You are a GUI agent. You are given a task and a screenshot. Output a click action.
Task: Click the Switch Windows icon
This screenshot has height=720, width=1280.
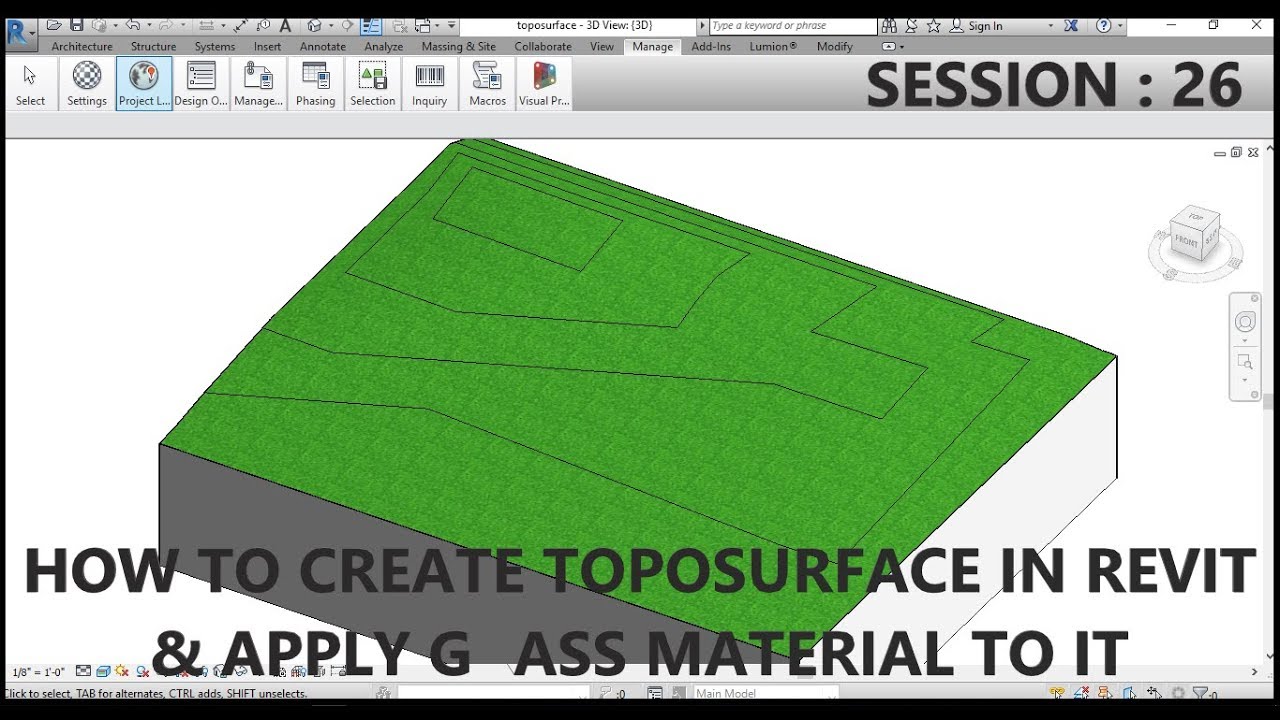pos(424,25)
